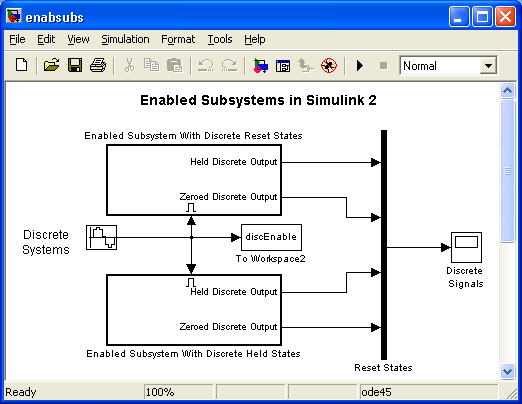Open a file with the folder icon

pos(51,65)
